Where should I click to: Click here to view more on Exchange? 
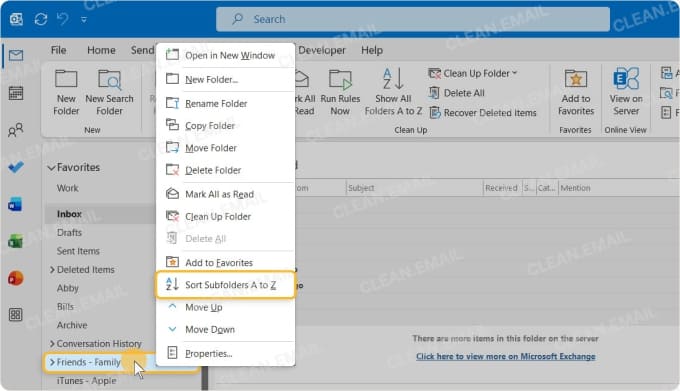[505, 356]
